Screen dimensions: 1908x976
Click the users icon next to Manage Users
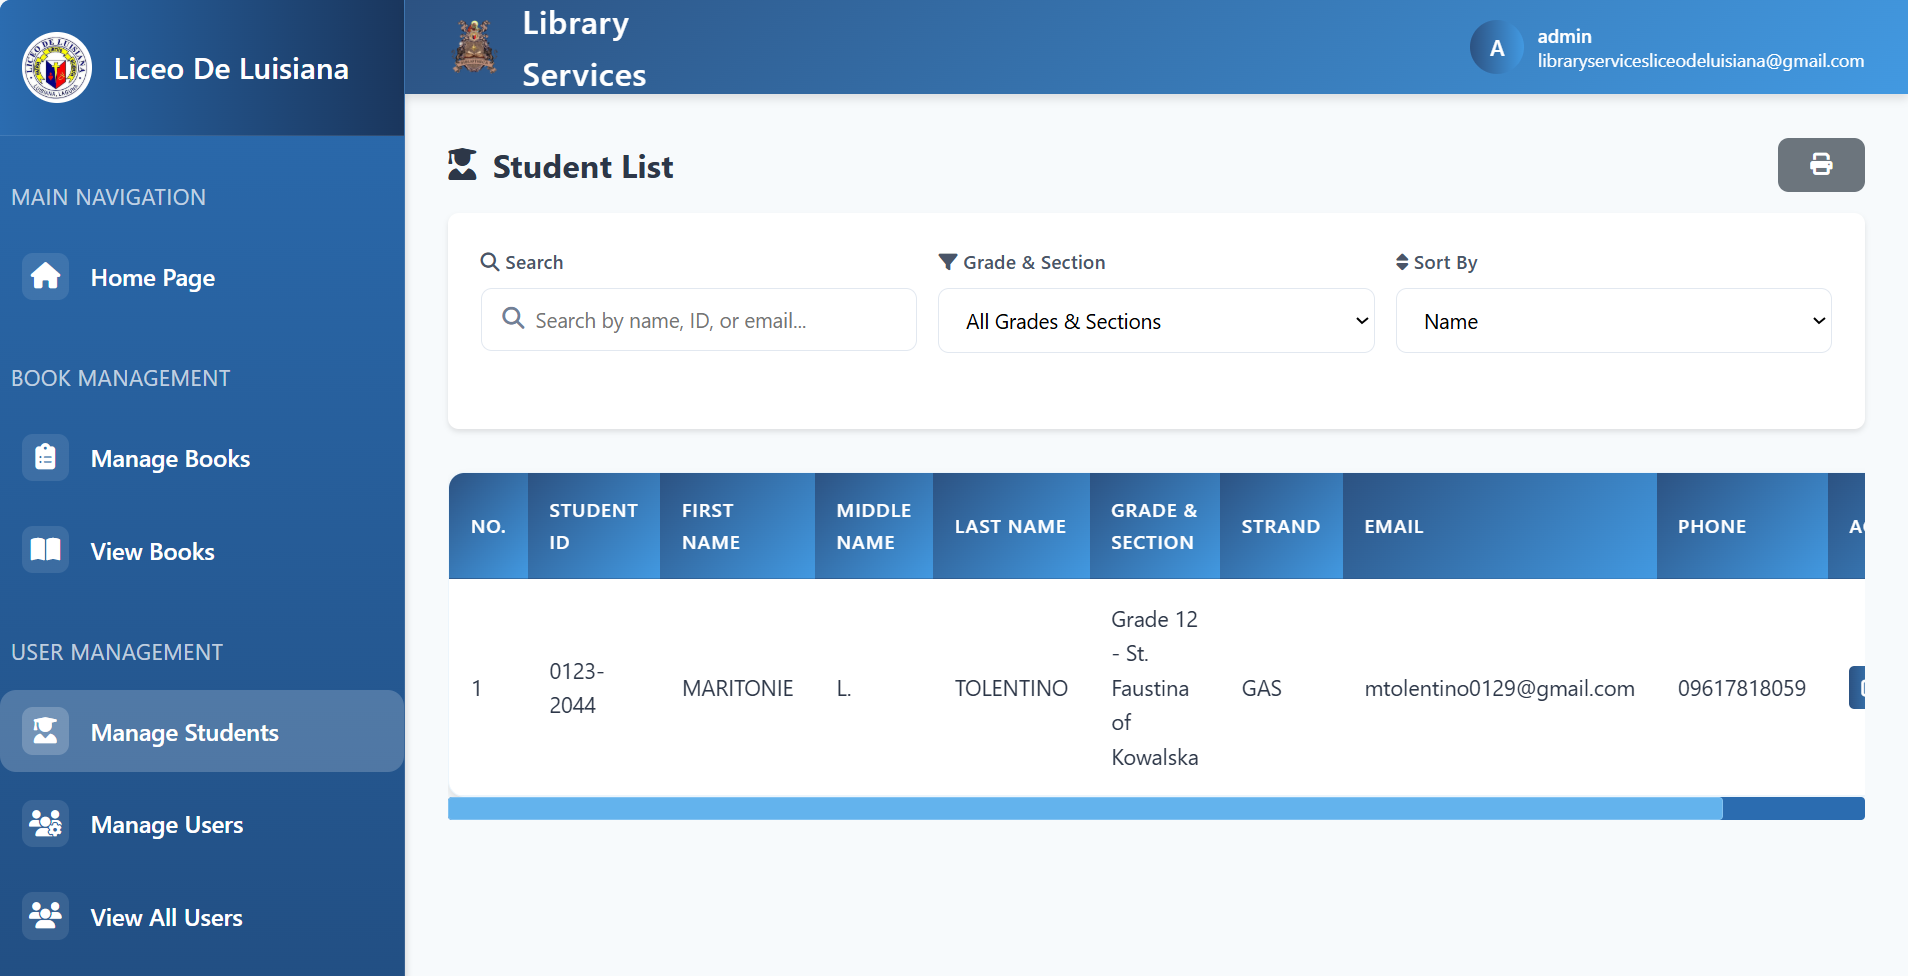click(45, 823)
